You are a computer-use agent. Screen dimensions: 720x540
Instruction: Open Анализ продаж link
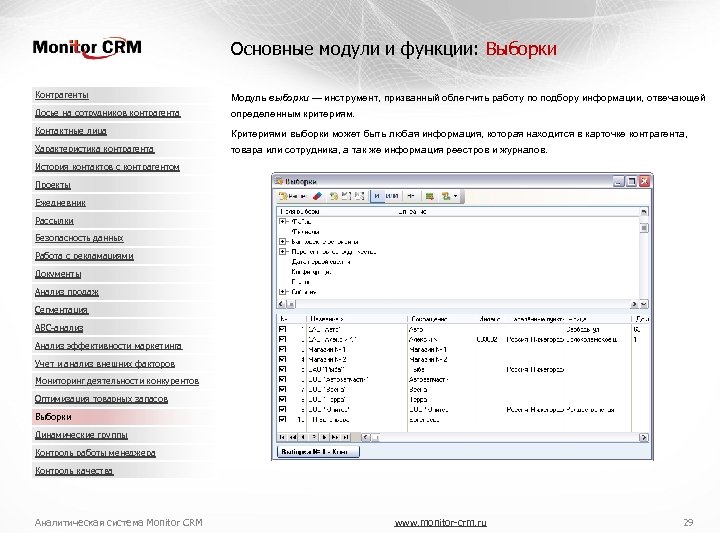[67, 292]
